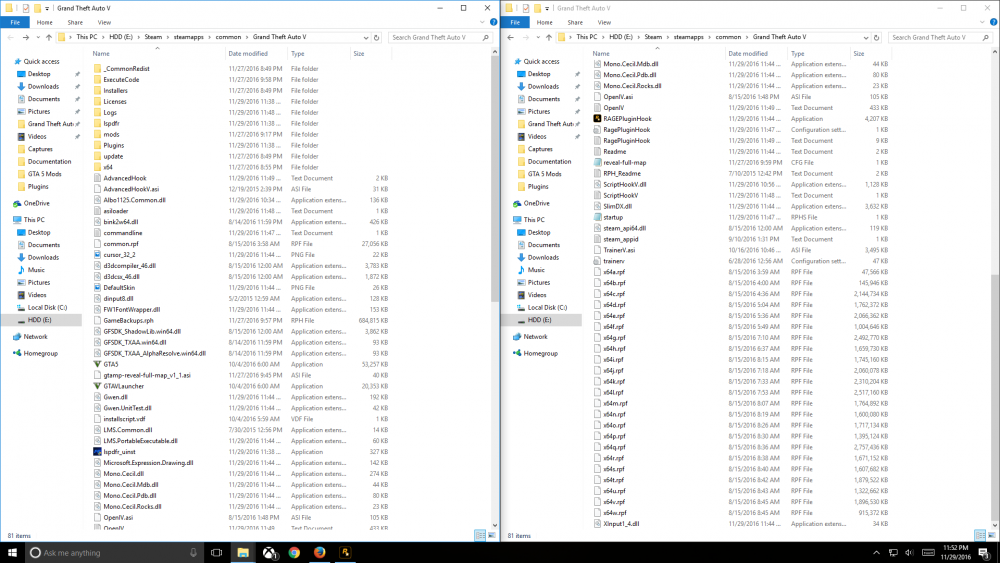Select OneDrive in left navigation pane
Viewport: 1000px width, 563px height.
point(31,203)
